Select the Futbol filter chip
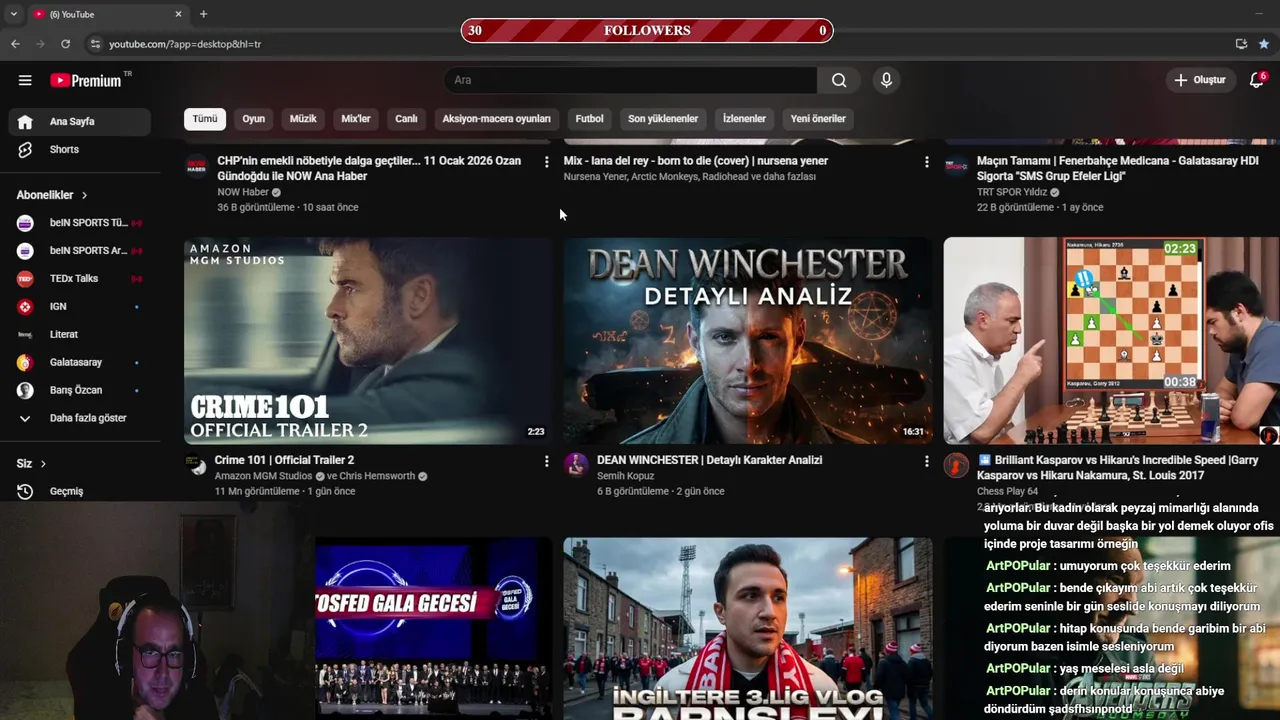The image size is (1280, 720). coord(589,119)
